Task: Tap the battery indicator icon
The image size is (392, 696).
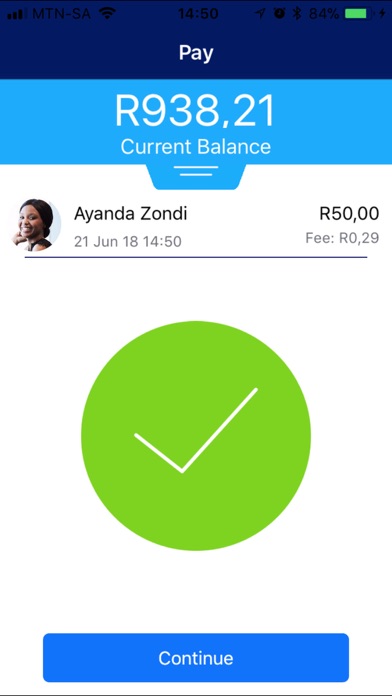Action: coord(359,14)
